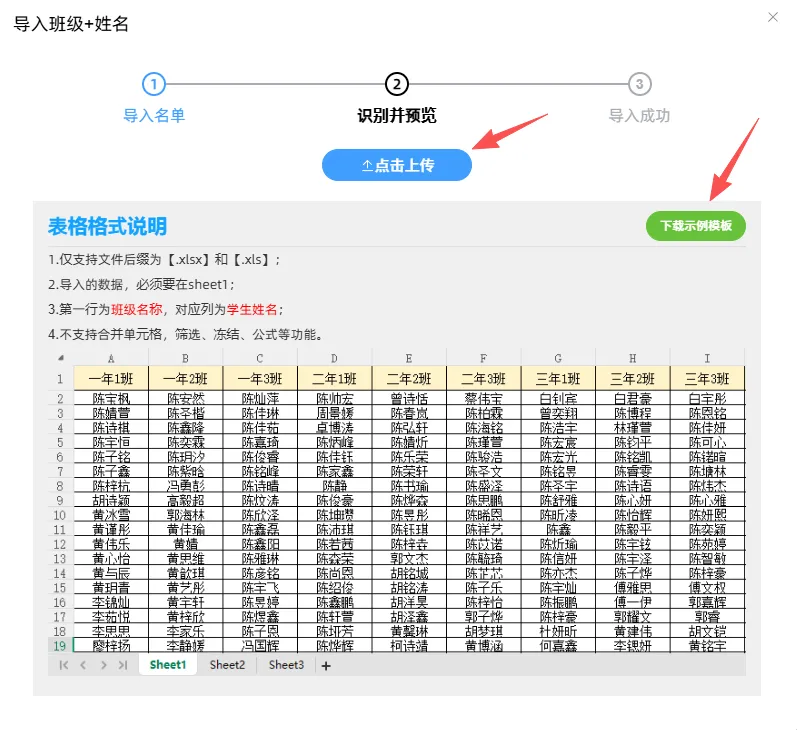Click the cell with name 黄冰雪
The image size is (797, 730).
click(111, 514)
